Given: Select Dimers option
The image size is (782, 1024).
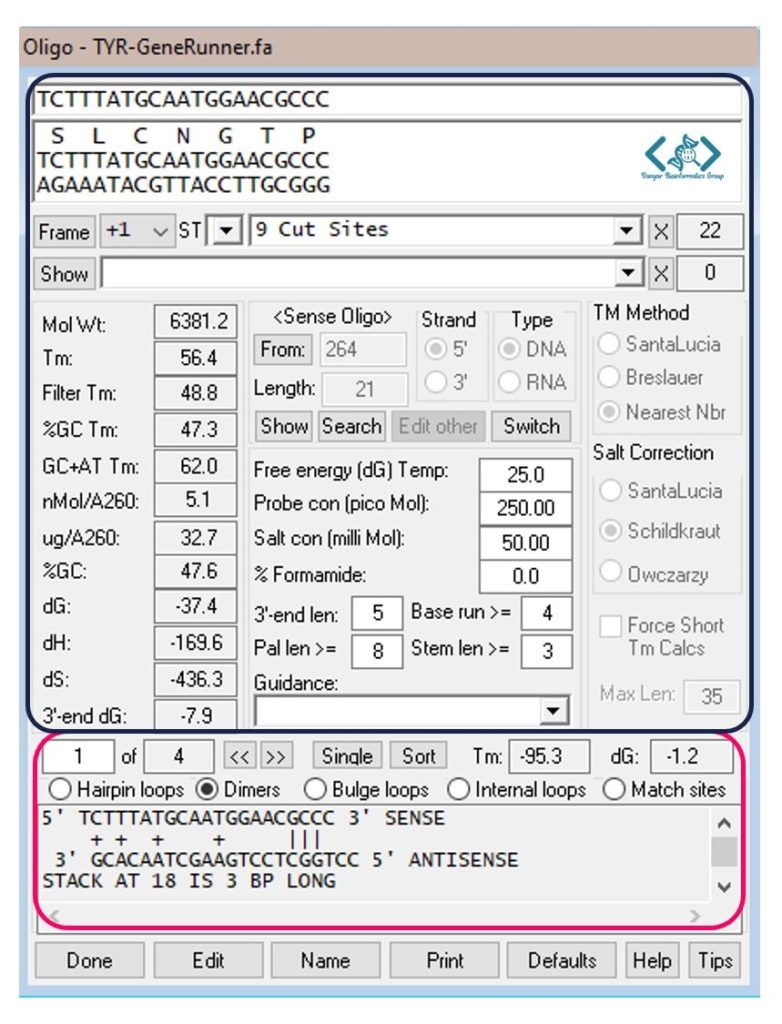Looking at the screenshot, I should [206, 789].
